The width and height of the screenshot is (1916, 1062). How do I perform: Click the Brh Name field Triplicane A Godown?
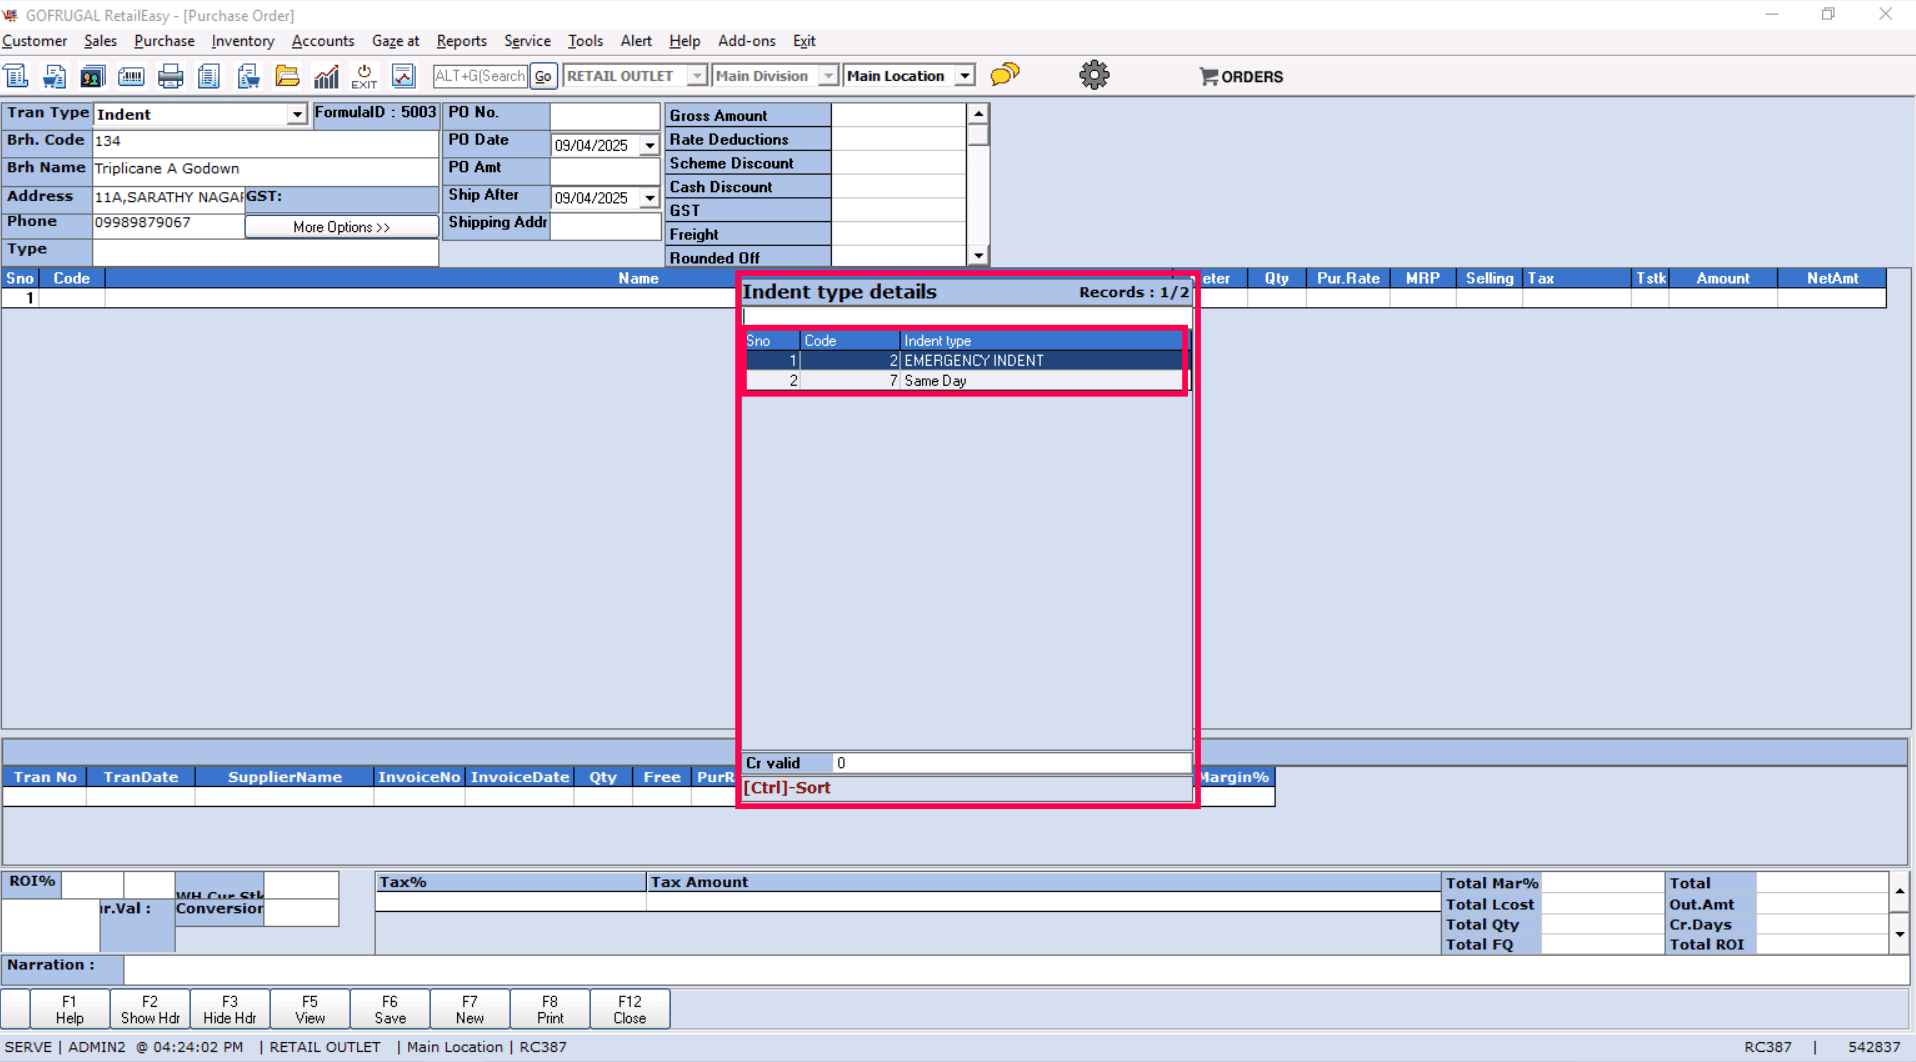coord(265,170)
